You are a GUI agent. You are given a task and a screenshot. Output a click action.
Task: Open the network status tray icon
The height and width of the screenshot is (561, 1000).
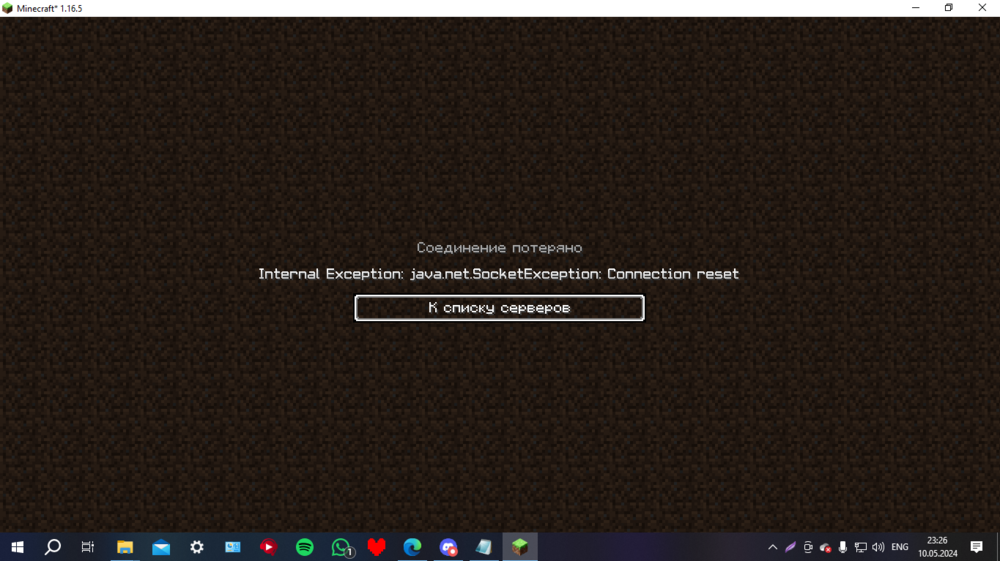[860, 547]
